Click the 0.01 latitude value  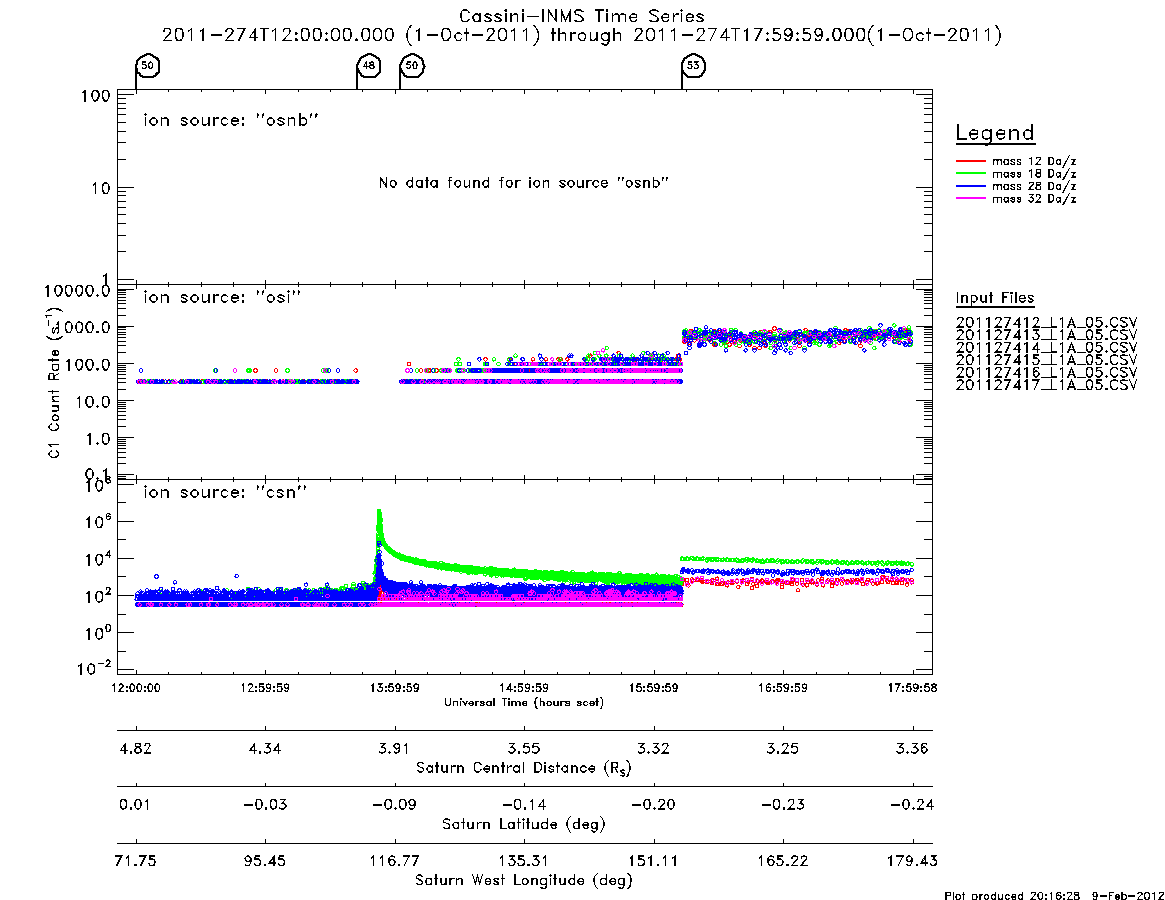pyautogui.click(x=136, y=805)
